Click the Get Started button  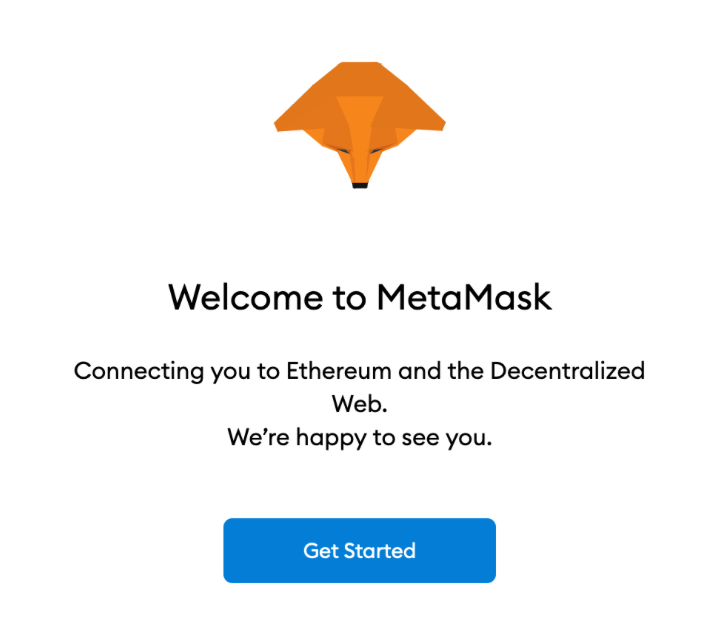pyautogui.click(x=359, y=550)
